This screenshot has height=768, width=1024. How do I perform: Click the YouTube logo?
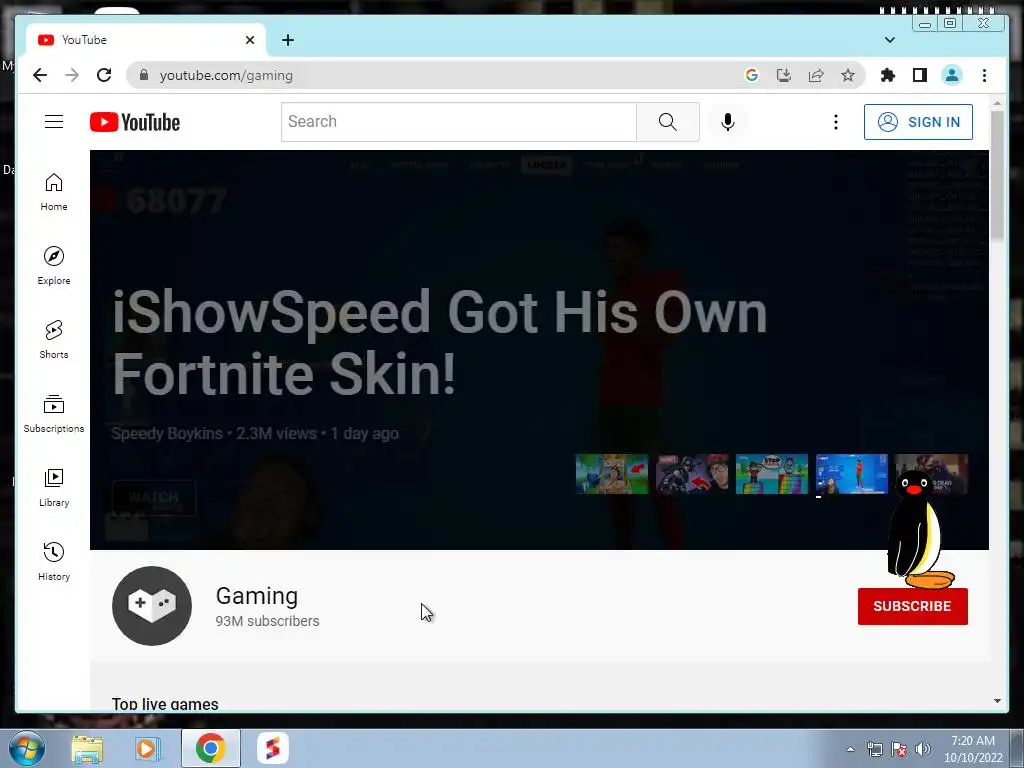click(135, 122)
